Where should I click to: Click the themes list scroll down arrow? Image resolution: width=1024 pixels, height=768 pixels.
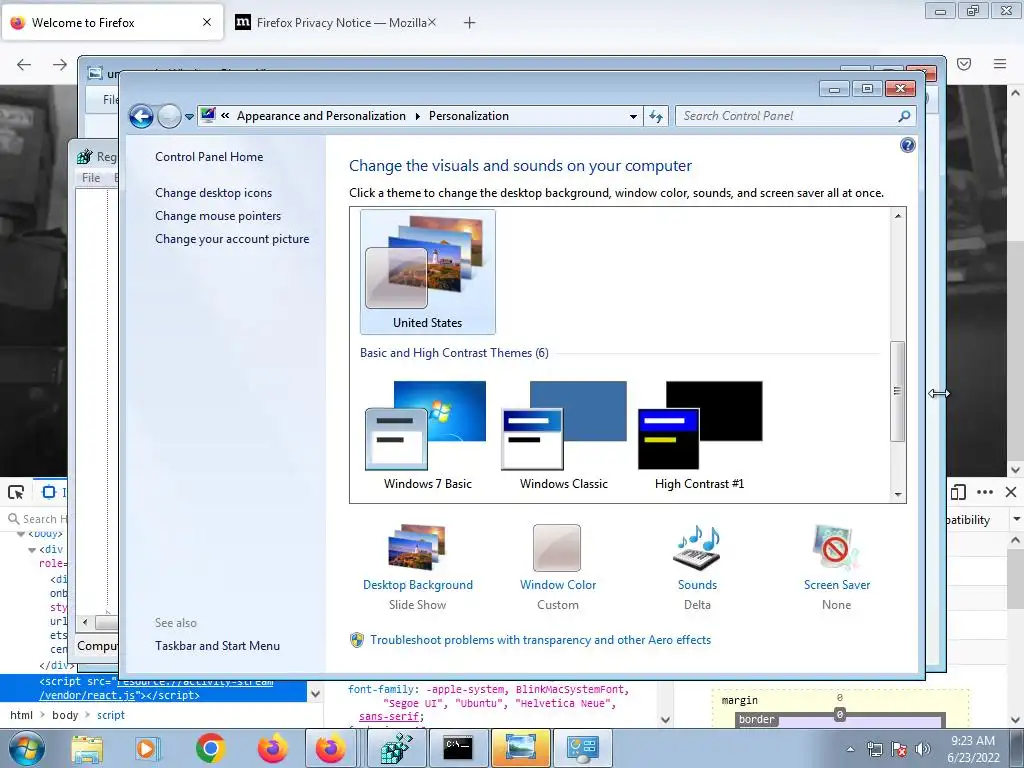(x=897, y=494)
